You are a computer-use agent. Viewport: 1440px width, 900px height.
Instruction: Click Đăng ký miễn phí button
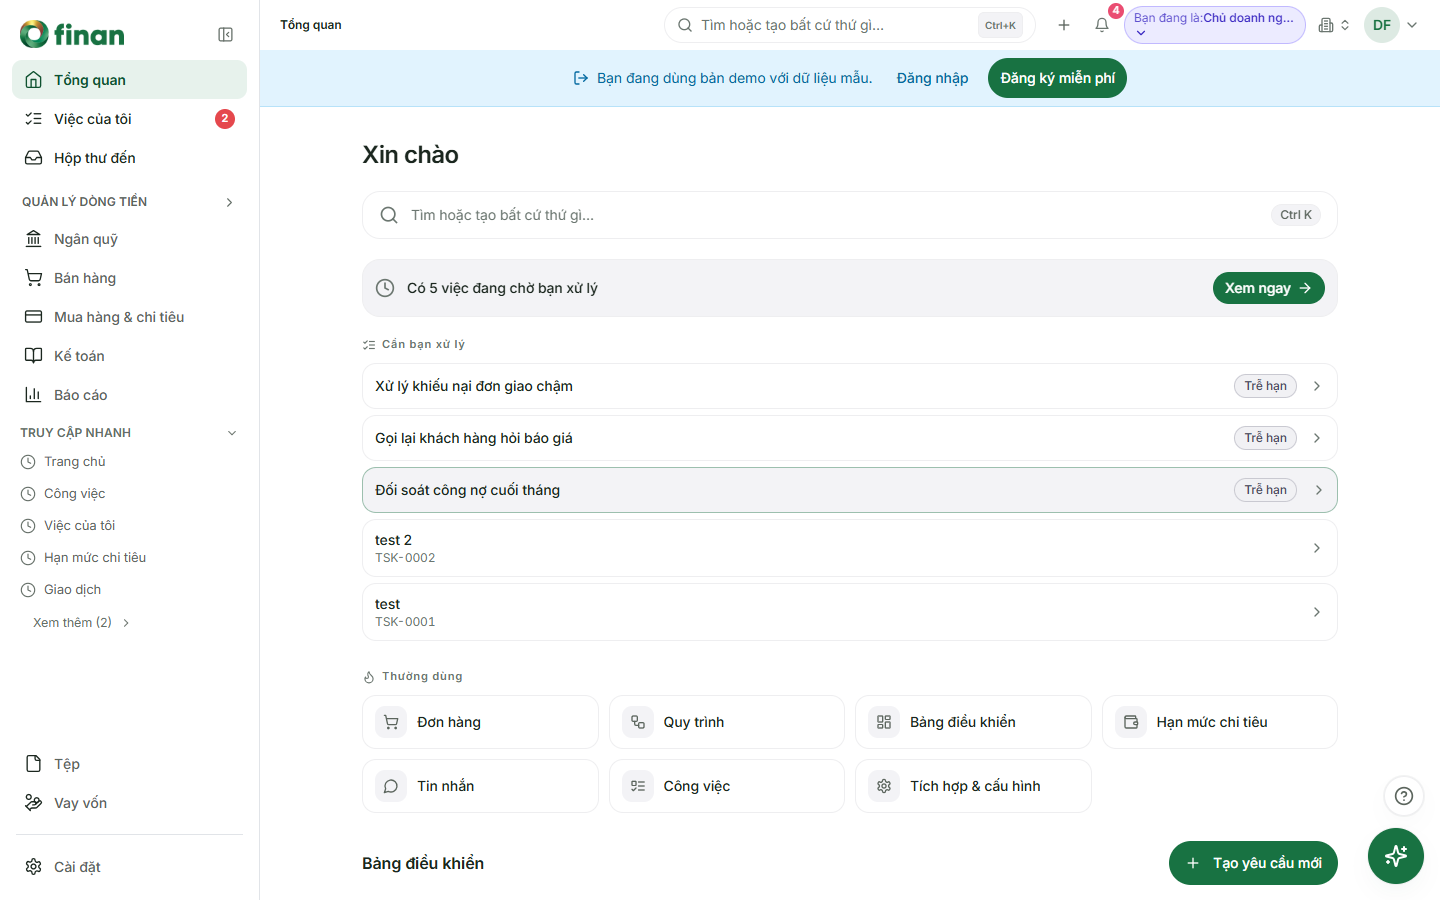coord(1057,78)
